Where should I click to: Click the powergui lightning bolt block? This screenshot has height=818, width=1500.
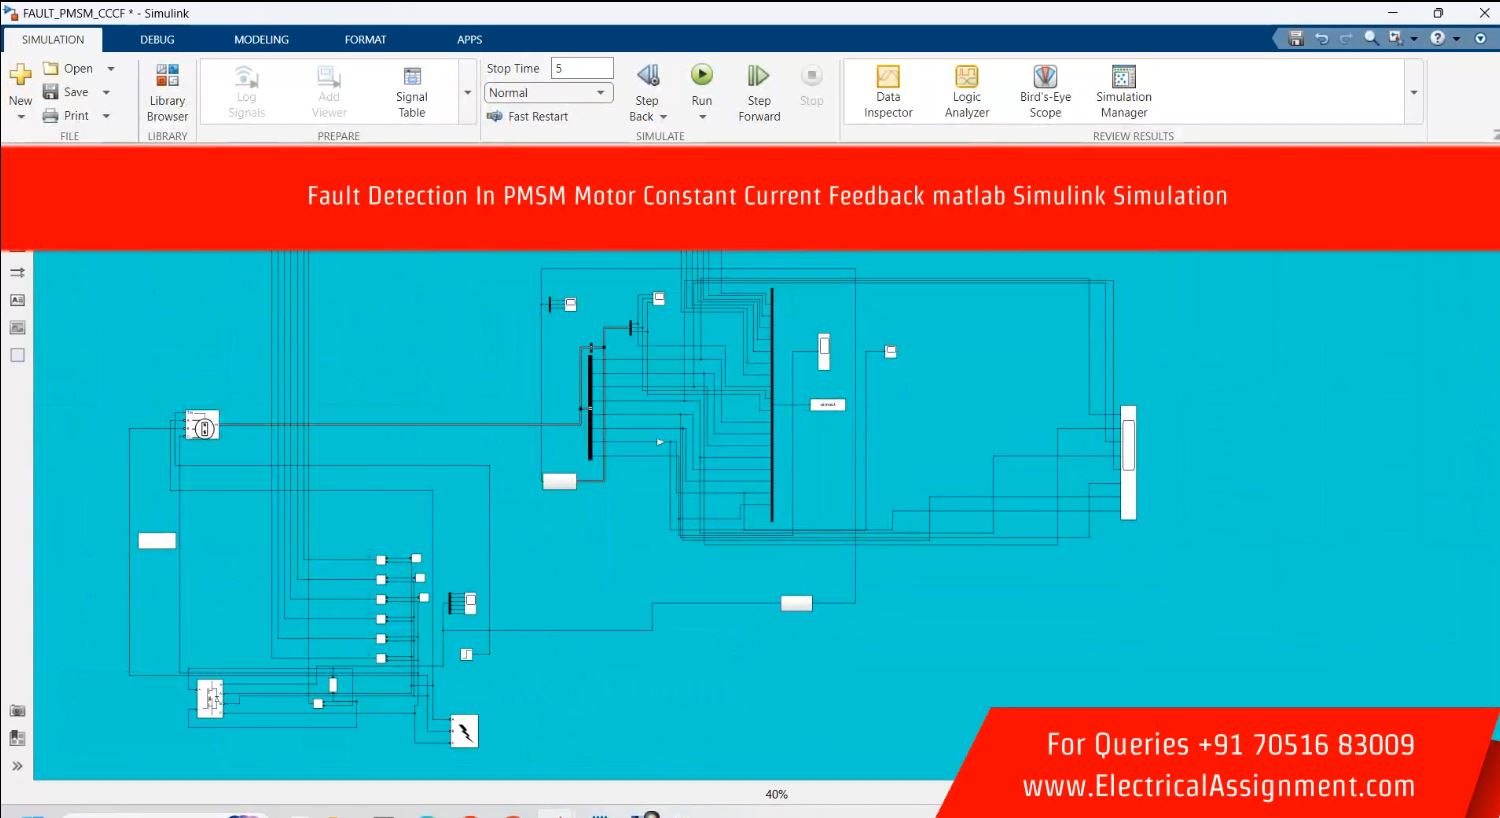464,731
